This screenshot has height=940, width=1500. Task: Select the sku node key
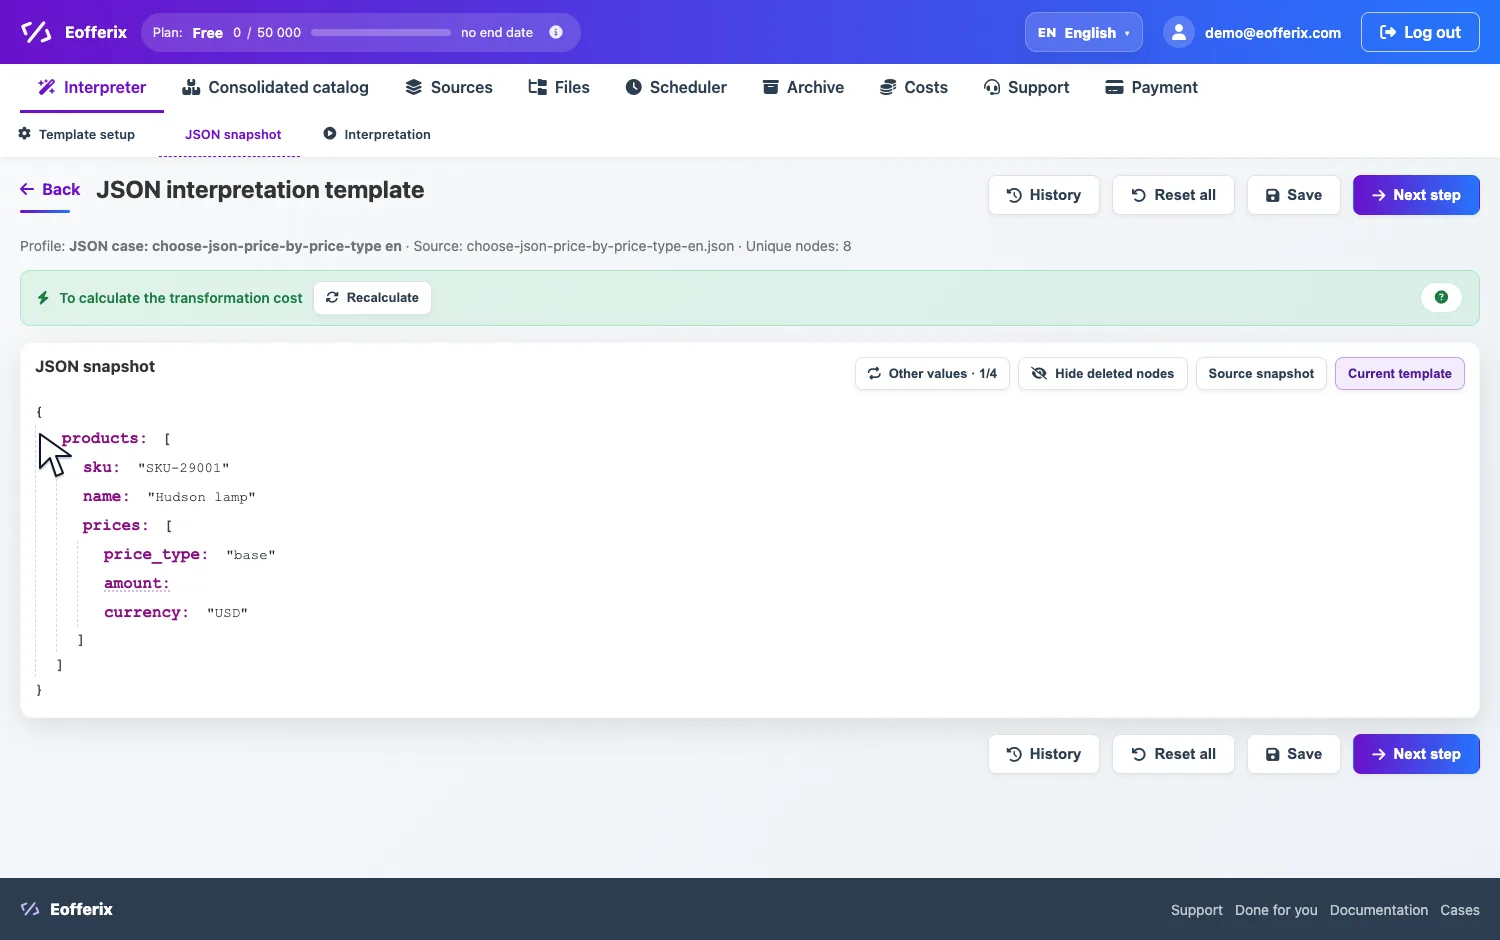101,468
